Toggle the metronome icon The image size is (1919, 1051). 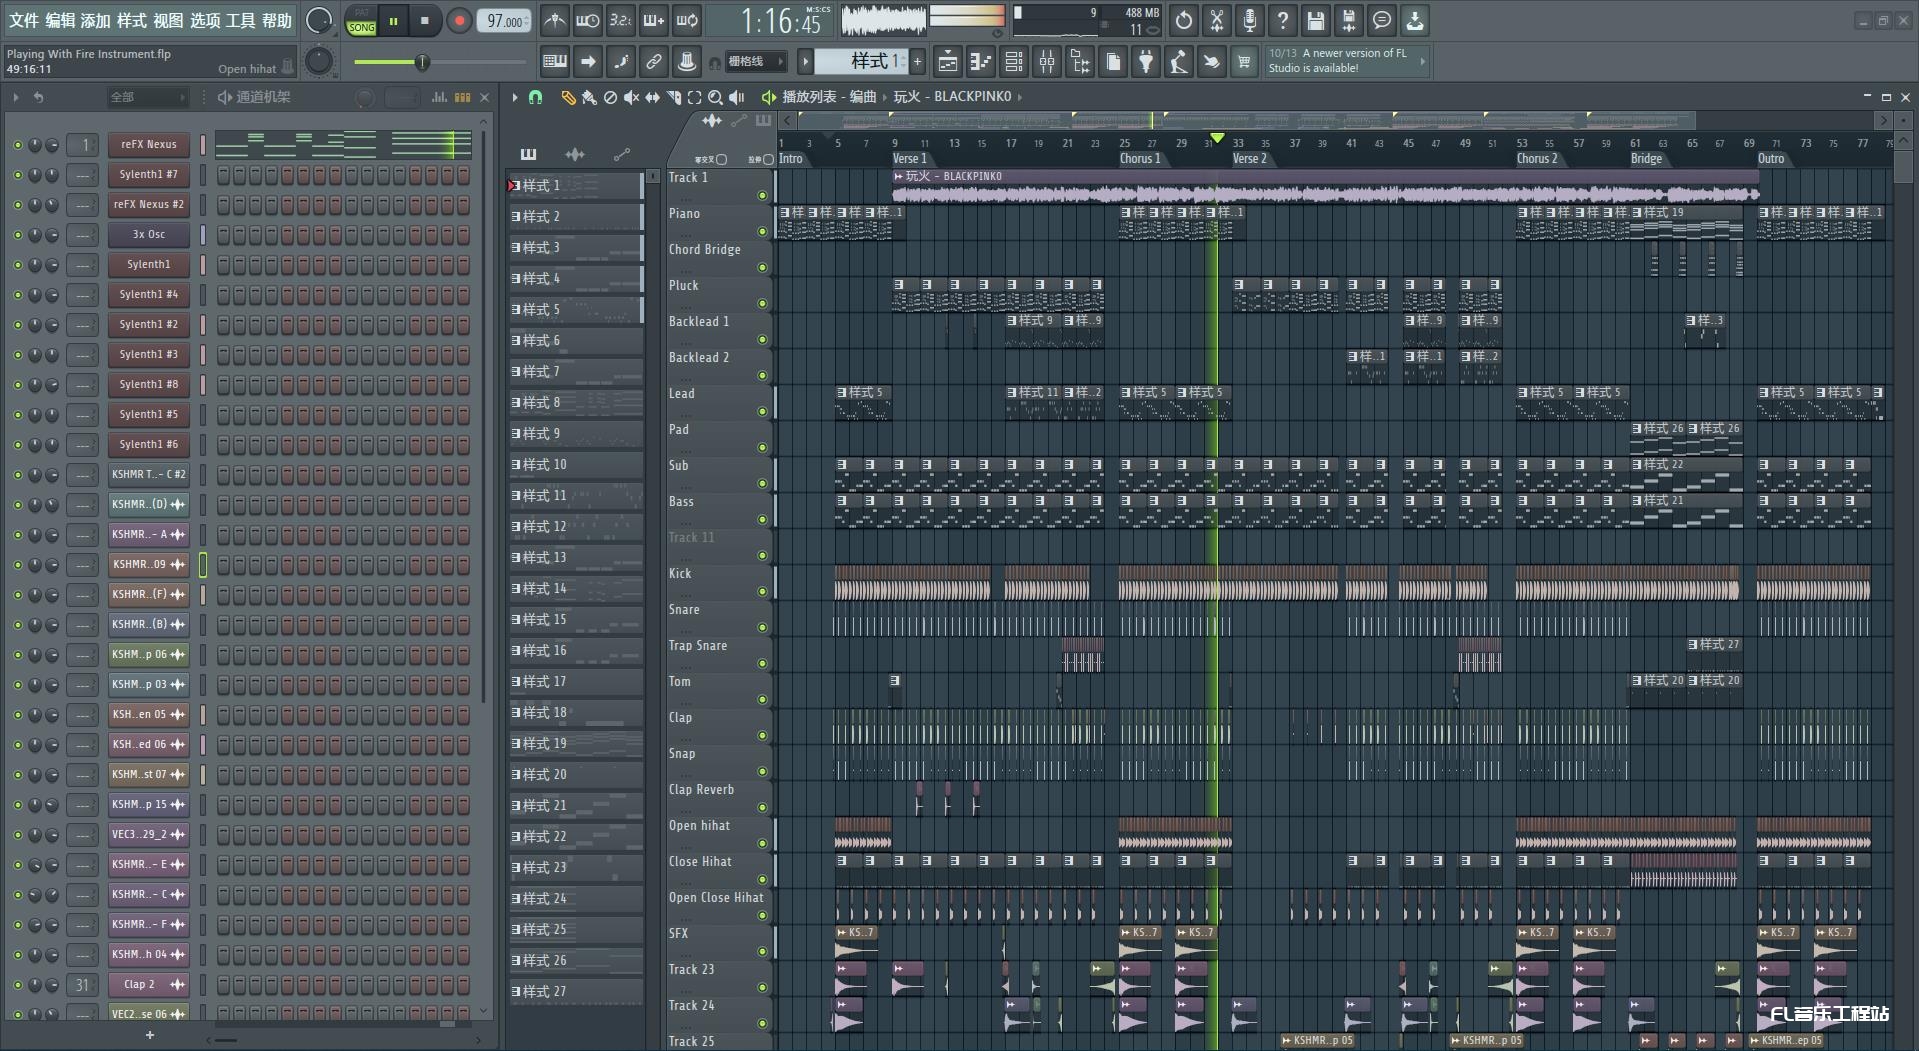555,20
